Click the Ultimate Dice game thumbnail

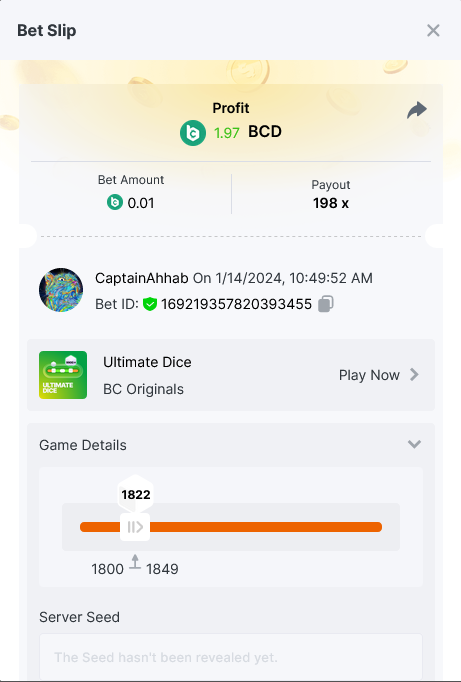click(x=63, y=375)
